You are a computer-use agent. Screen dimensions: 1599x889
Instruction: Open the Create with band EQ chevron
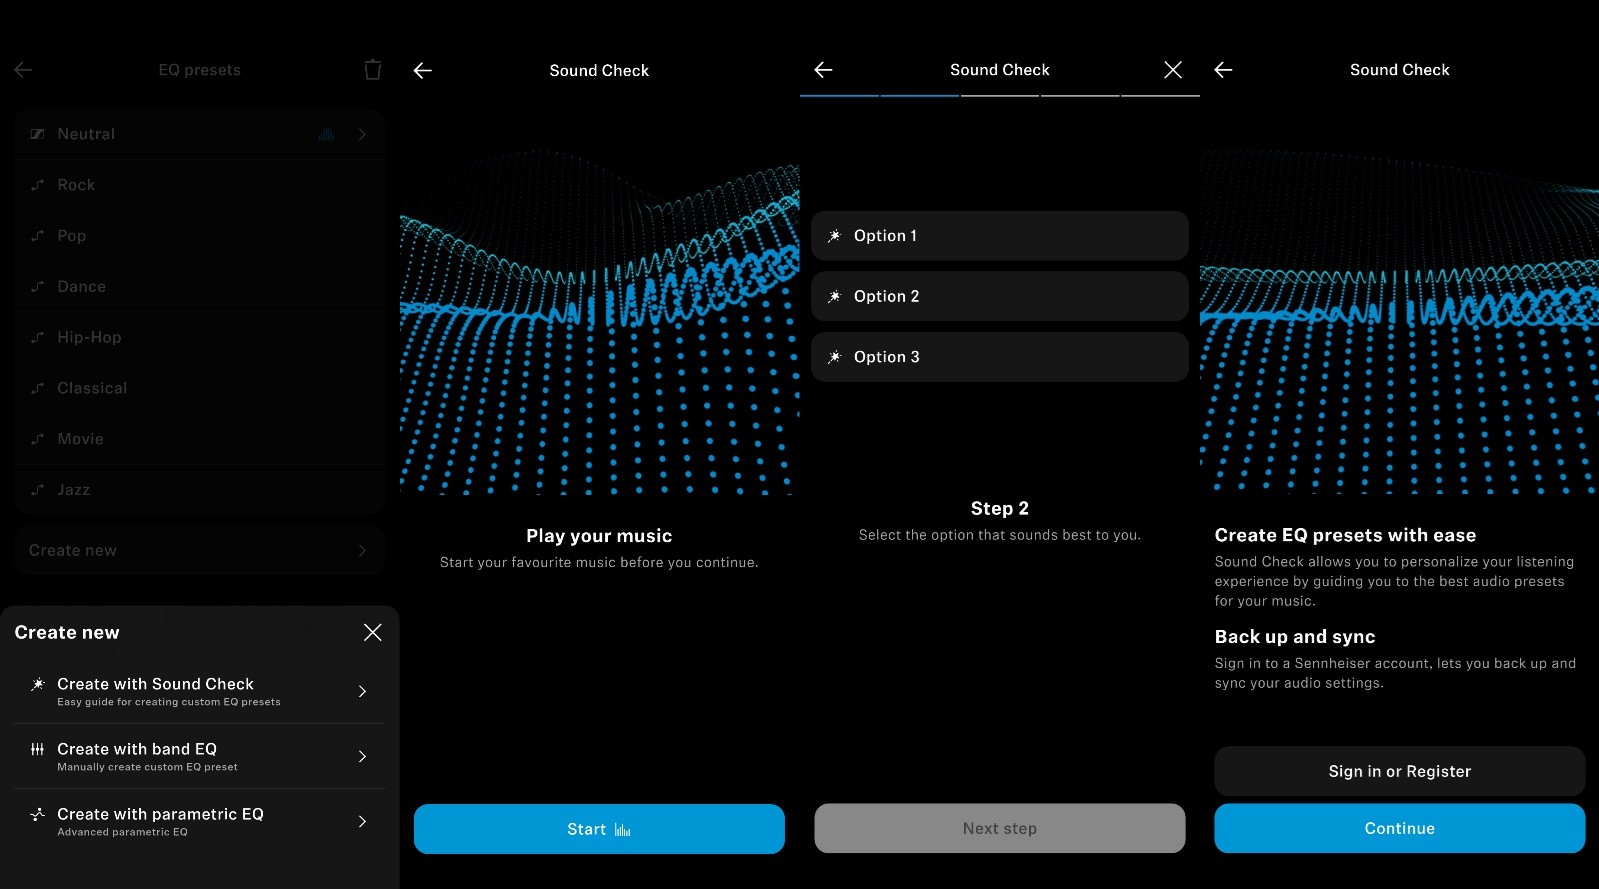(362, 756)
